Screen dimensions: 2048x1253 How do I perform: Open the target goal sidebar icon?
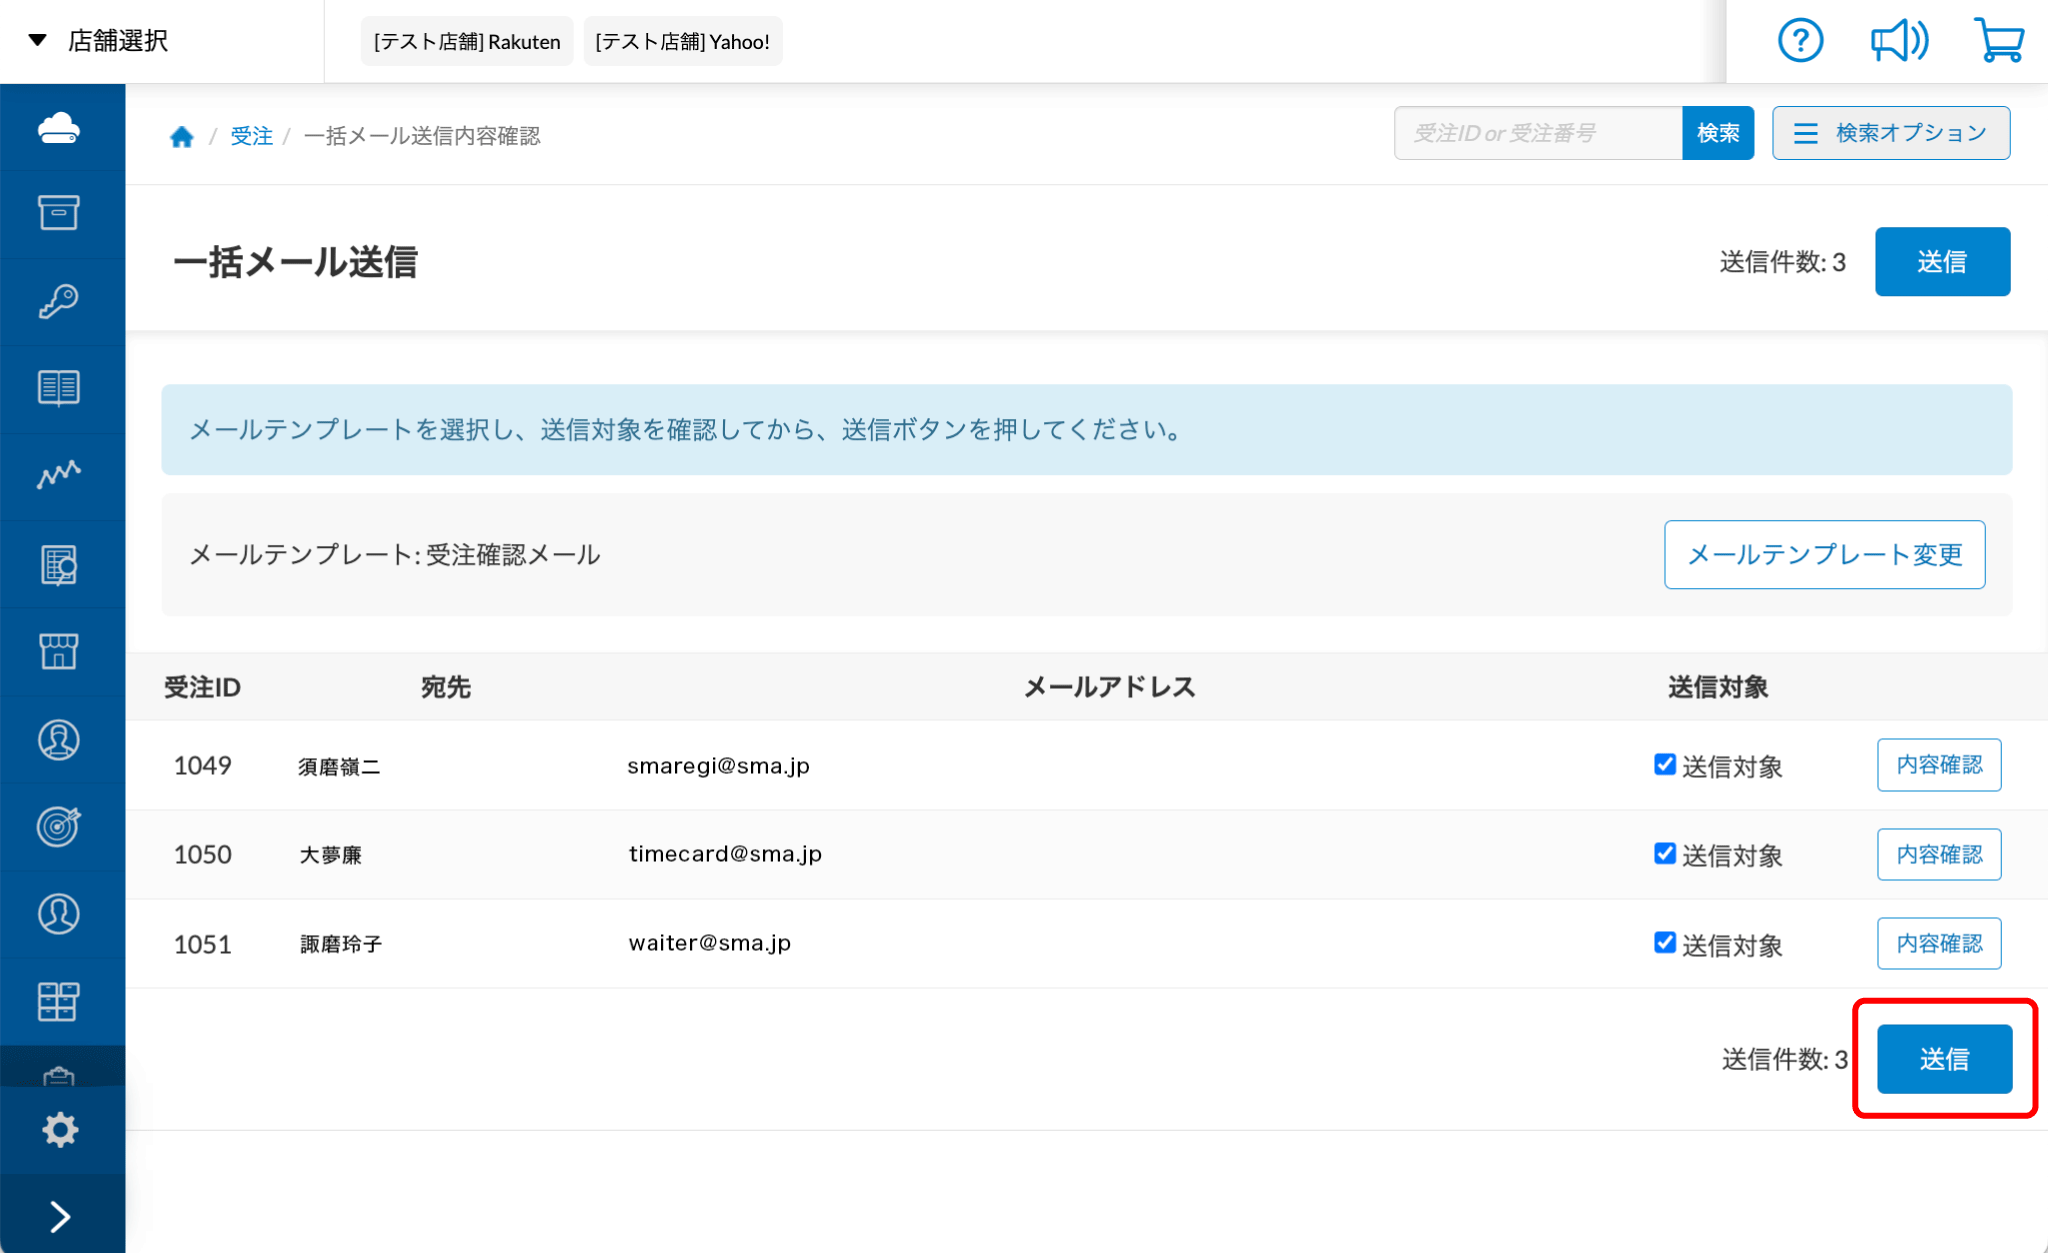coord(59,826)
